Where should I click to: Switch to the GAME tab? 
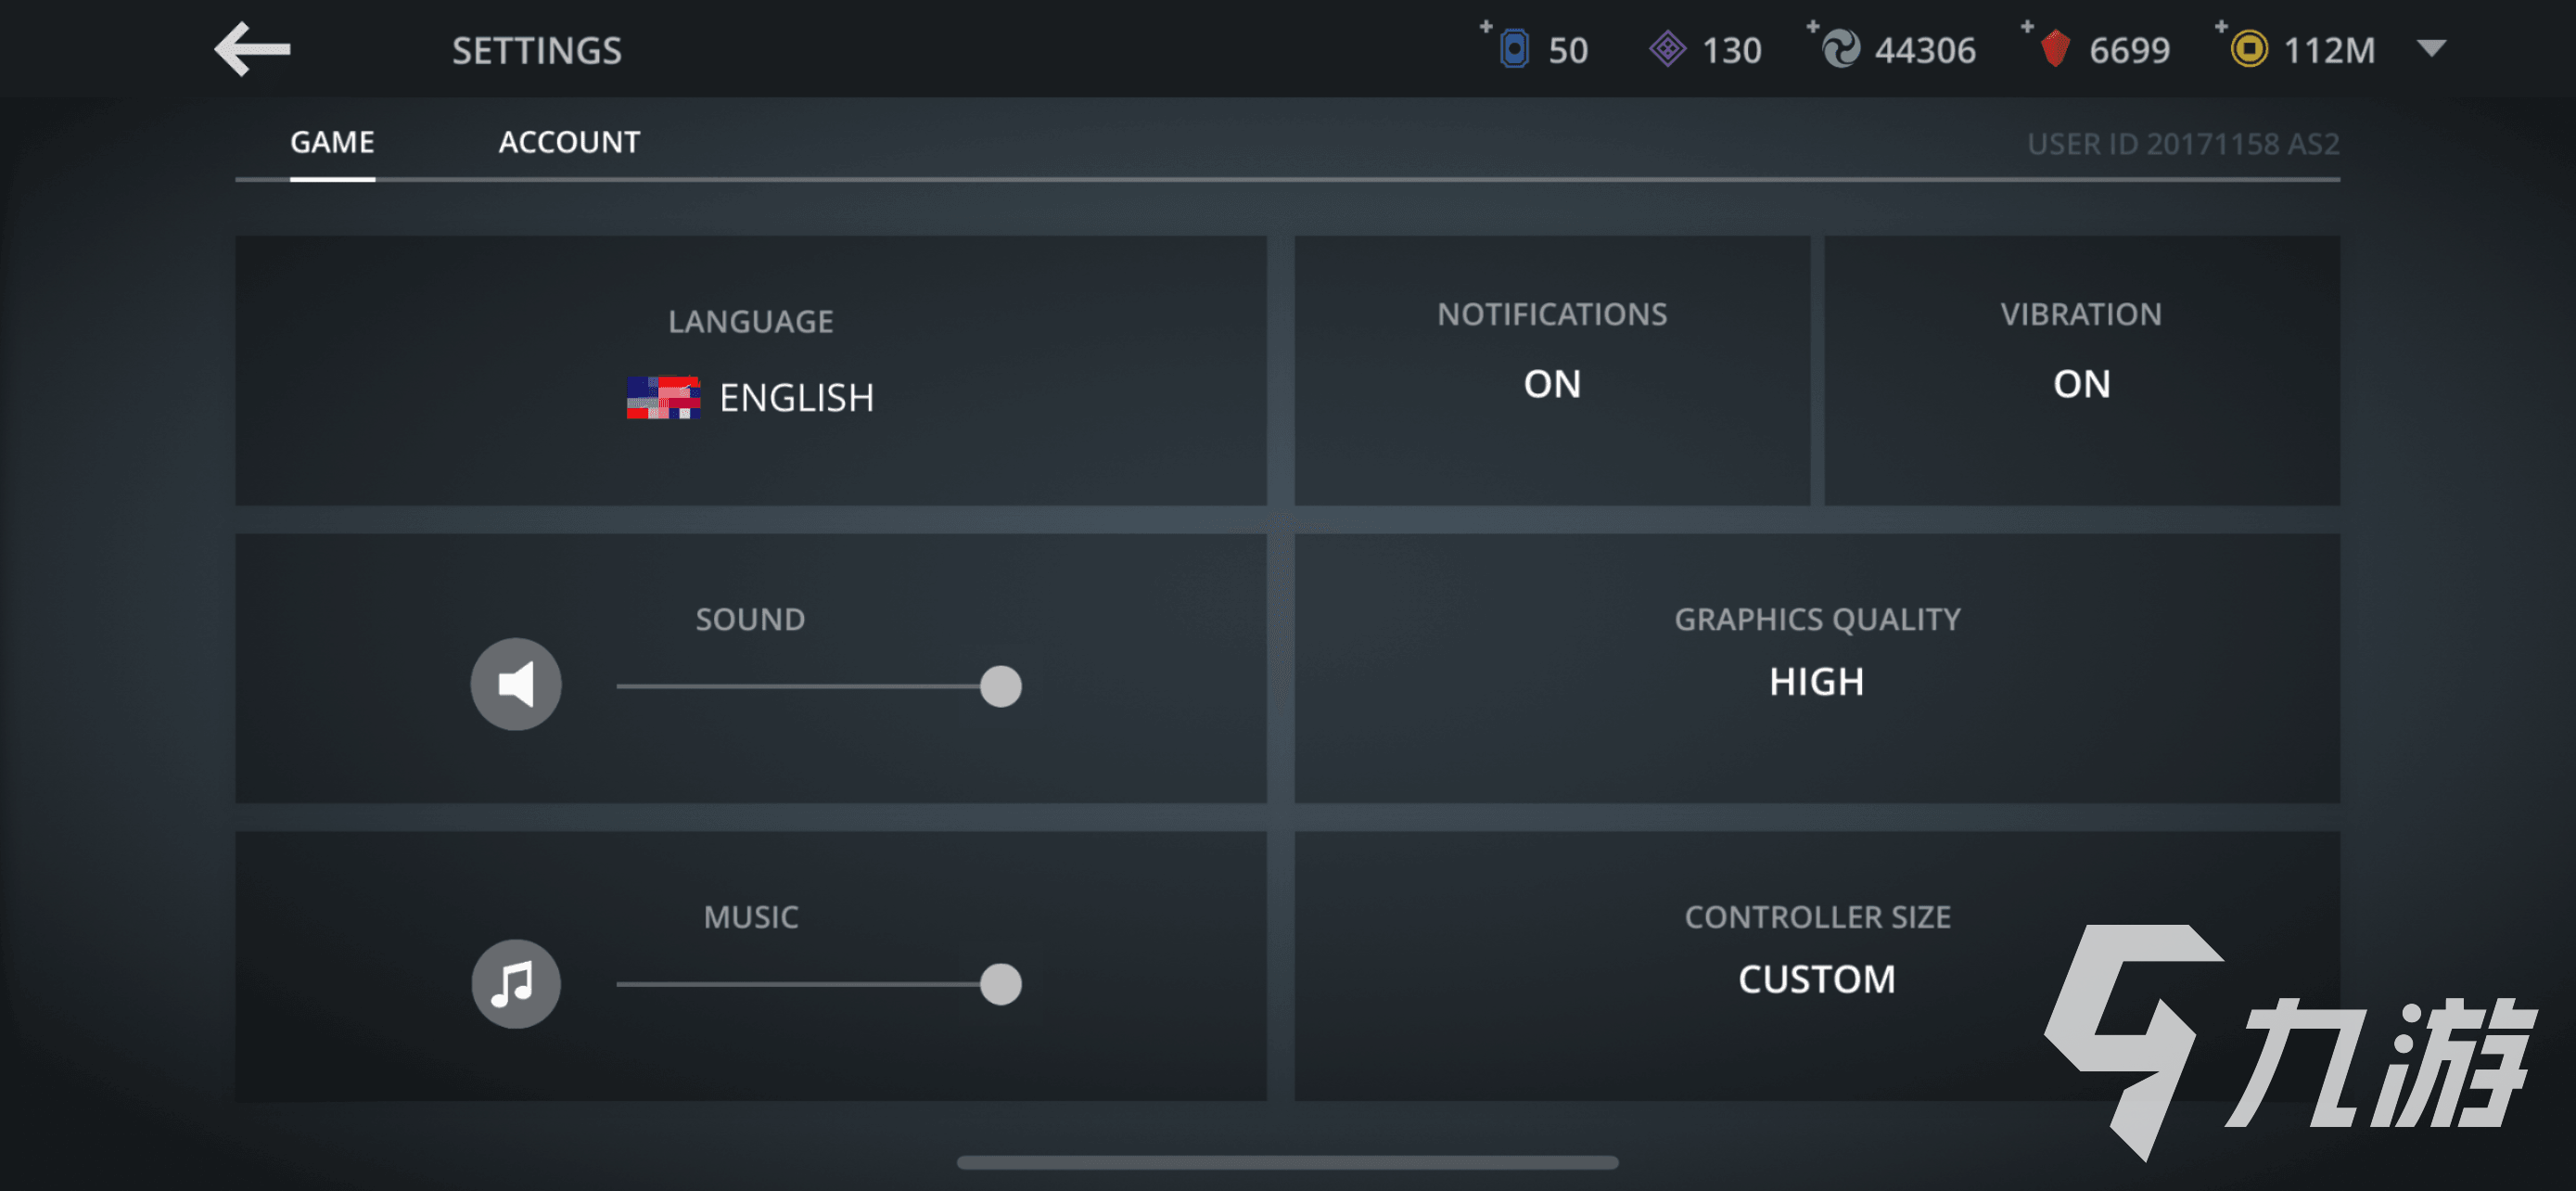coord(332,142)
